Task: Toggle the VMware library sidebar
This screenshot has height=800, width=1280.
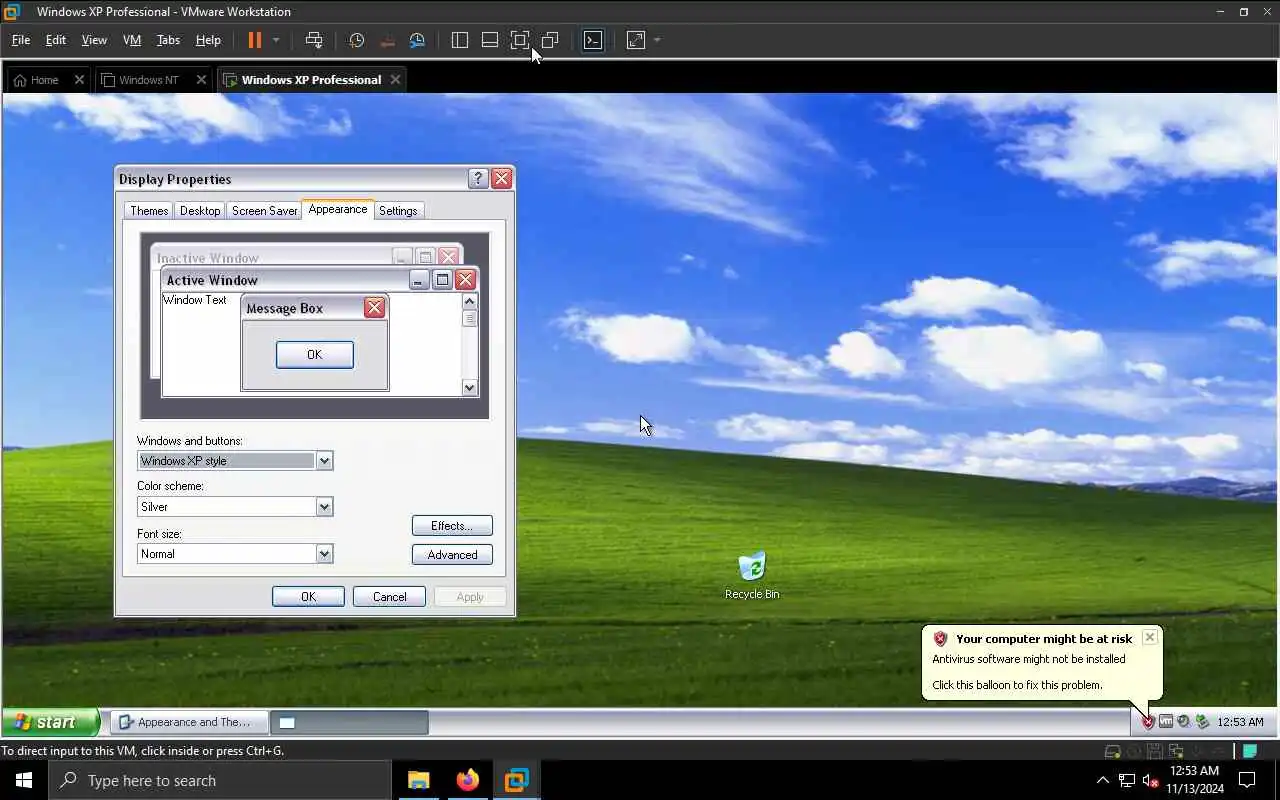Action: click(x=460, y=40)
